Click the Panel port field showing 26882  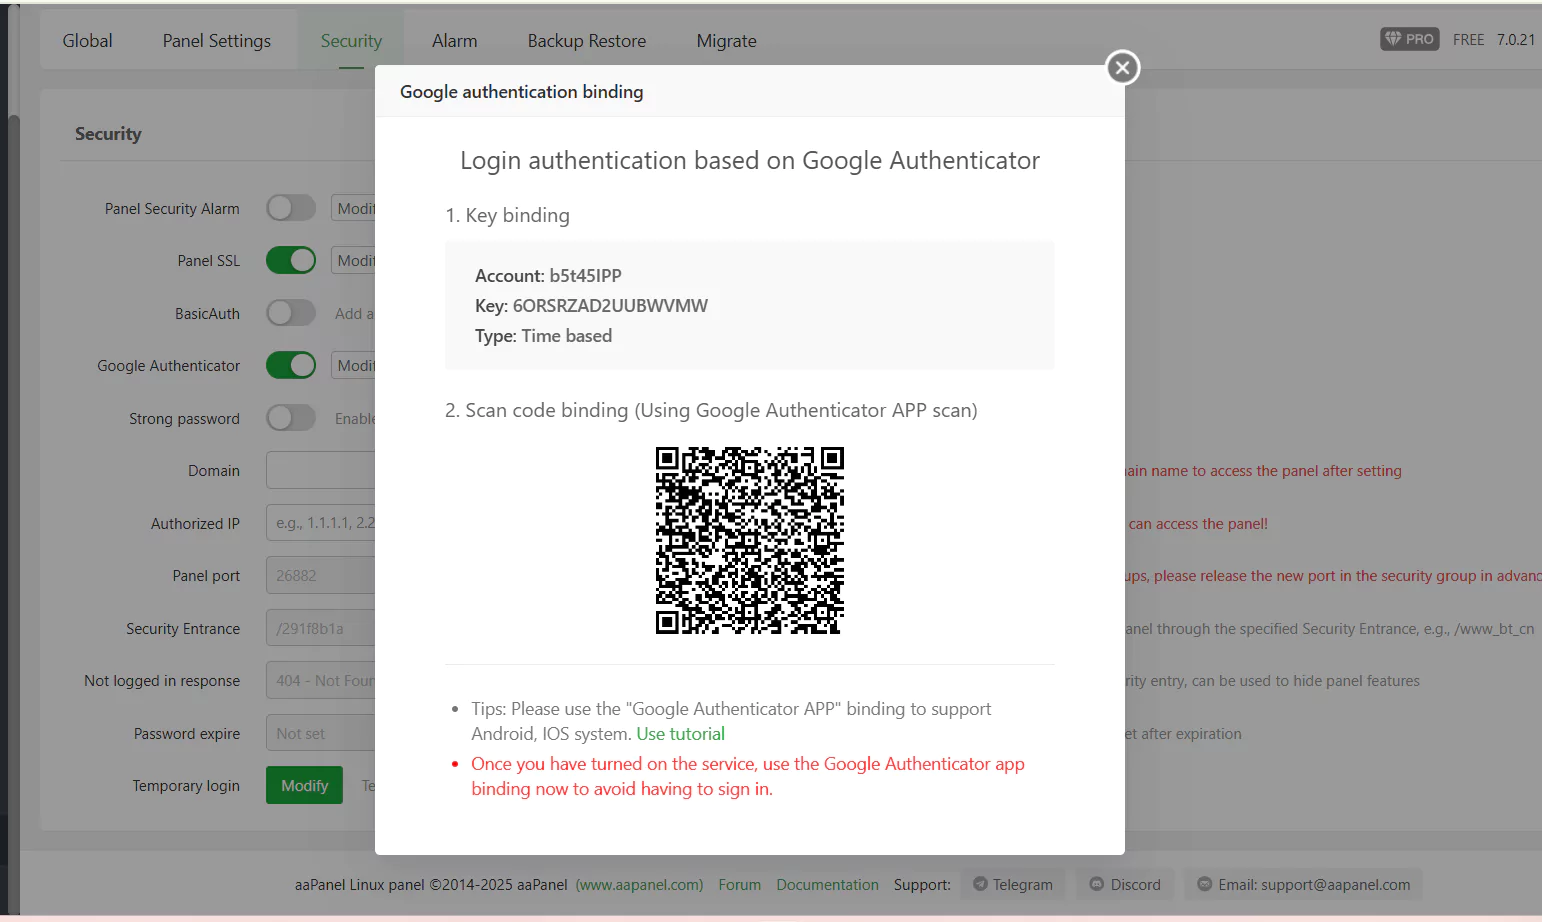[321, 575]
